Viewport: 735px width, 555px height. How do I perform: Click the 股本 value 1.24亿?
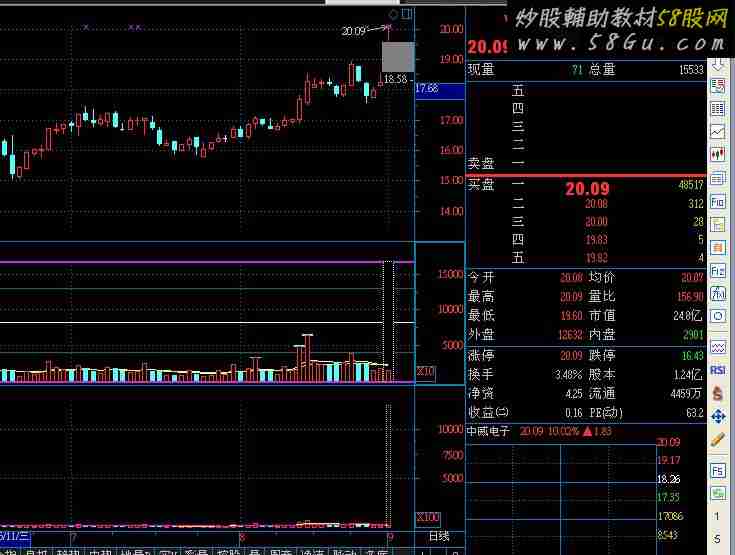point(688,375)
